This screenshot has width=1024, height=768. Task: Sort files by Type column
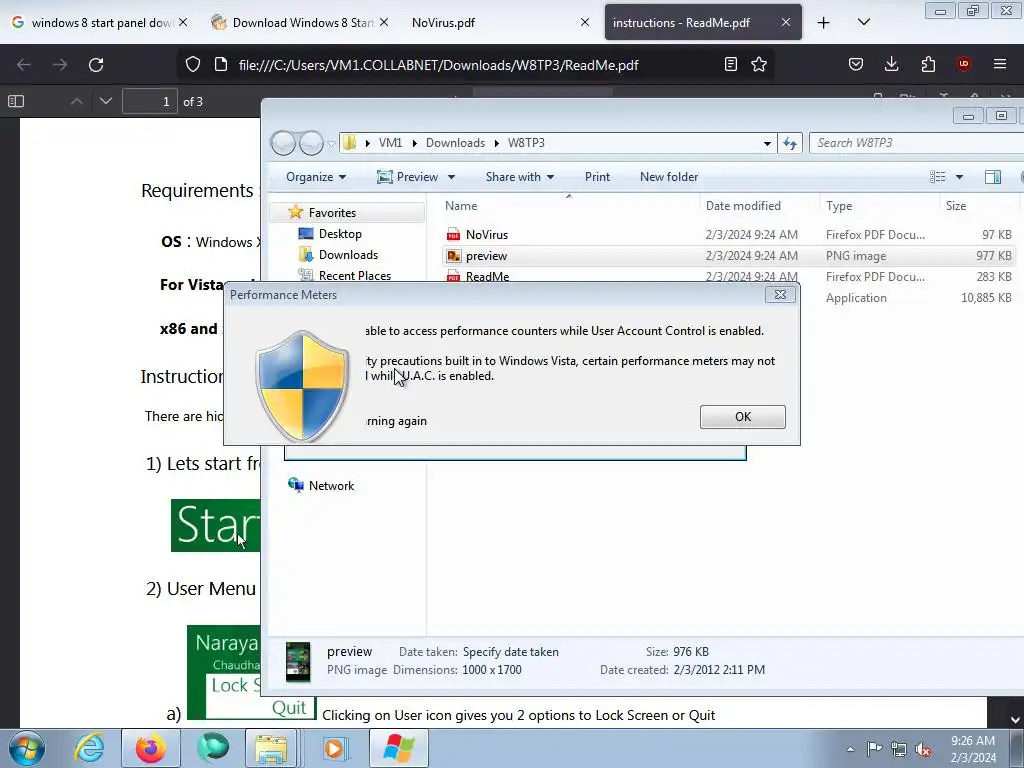point(879,206)
